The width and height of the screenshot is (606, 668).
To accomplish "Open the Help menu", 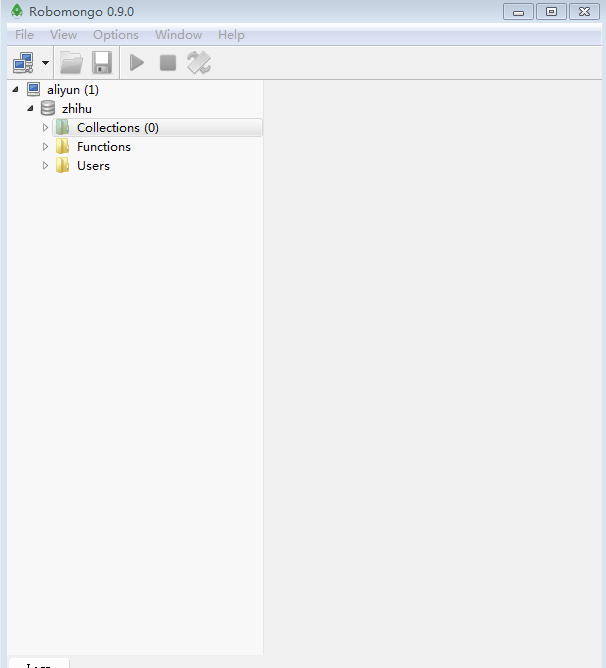I will (x=231, y=35).
